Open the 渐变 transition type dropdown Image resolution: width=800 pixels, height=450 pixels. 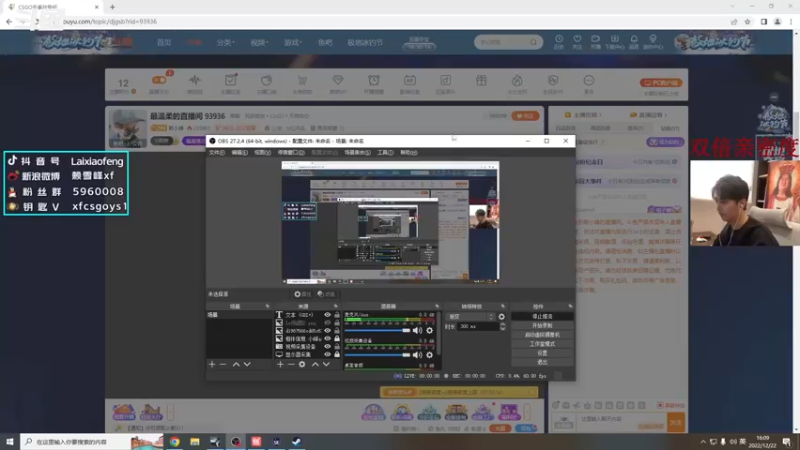[470, 317]
